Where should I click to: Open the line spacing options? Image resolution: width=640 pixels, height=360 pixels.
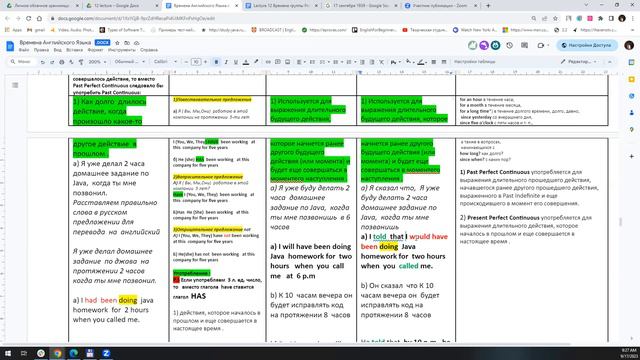pos(312,62)
